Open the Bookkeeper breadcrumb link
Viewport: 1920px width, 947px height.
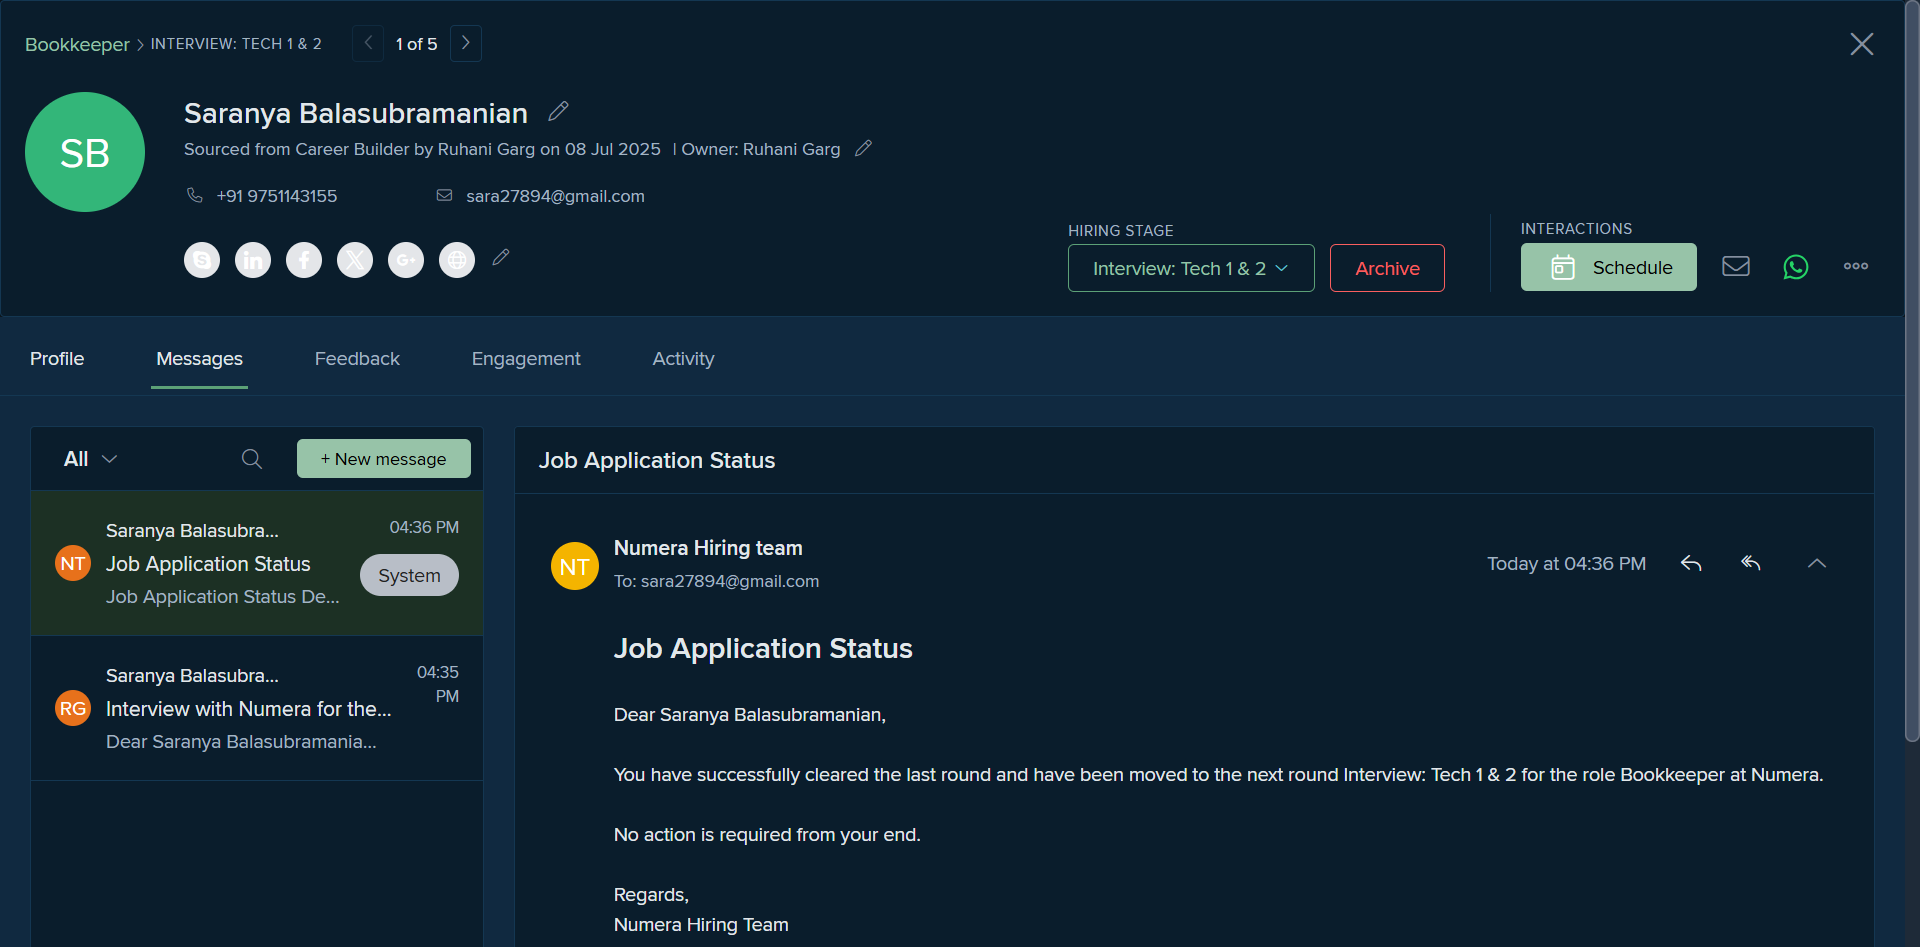coord(77,44)
